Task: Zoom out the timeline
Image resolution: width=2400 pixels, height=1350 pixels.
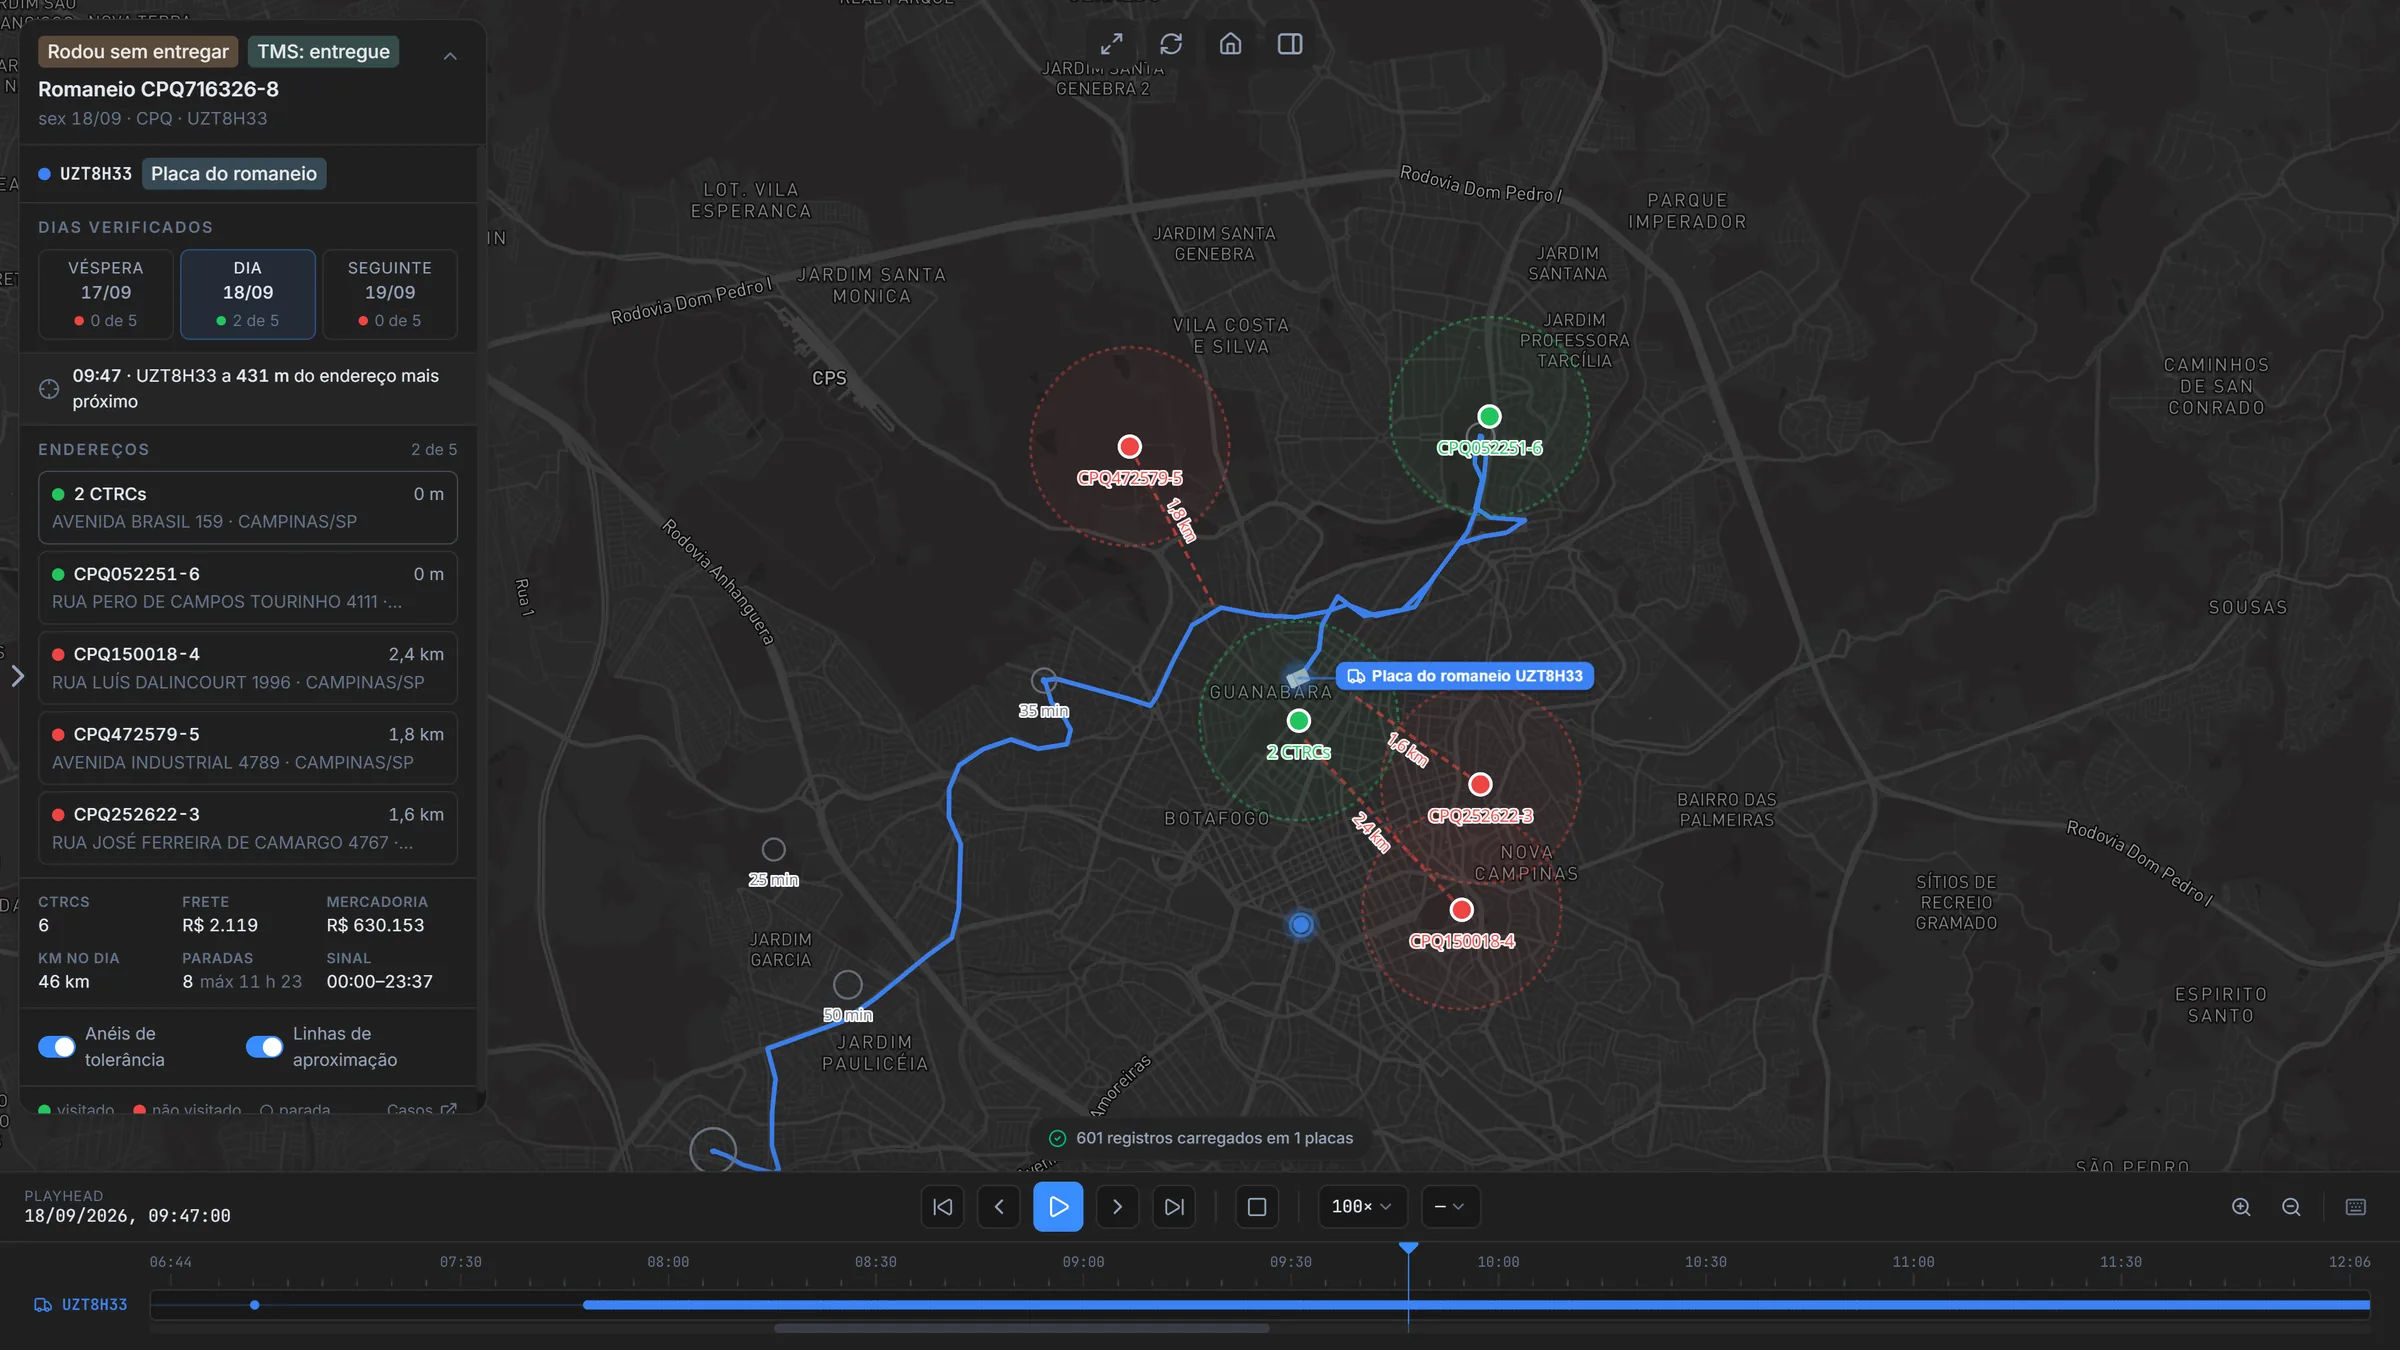Action: (x=2291, y=1207)
